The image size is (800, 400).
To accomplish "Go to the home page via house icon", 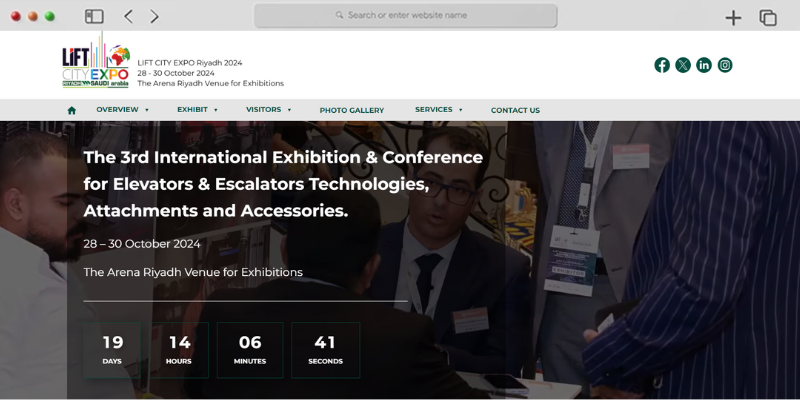I will (x=71, y=110).
